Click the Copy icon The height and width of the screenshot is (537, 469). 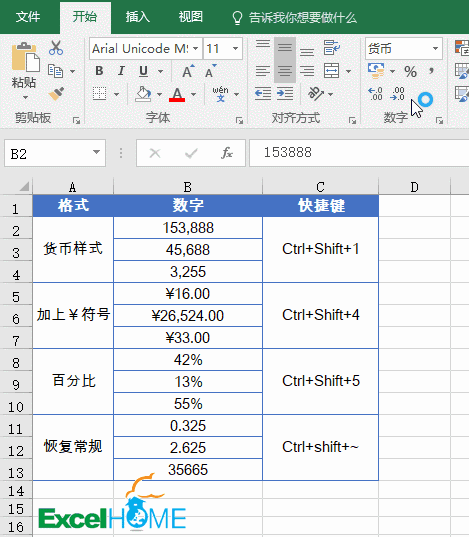click(x=55, y=71)
